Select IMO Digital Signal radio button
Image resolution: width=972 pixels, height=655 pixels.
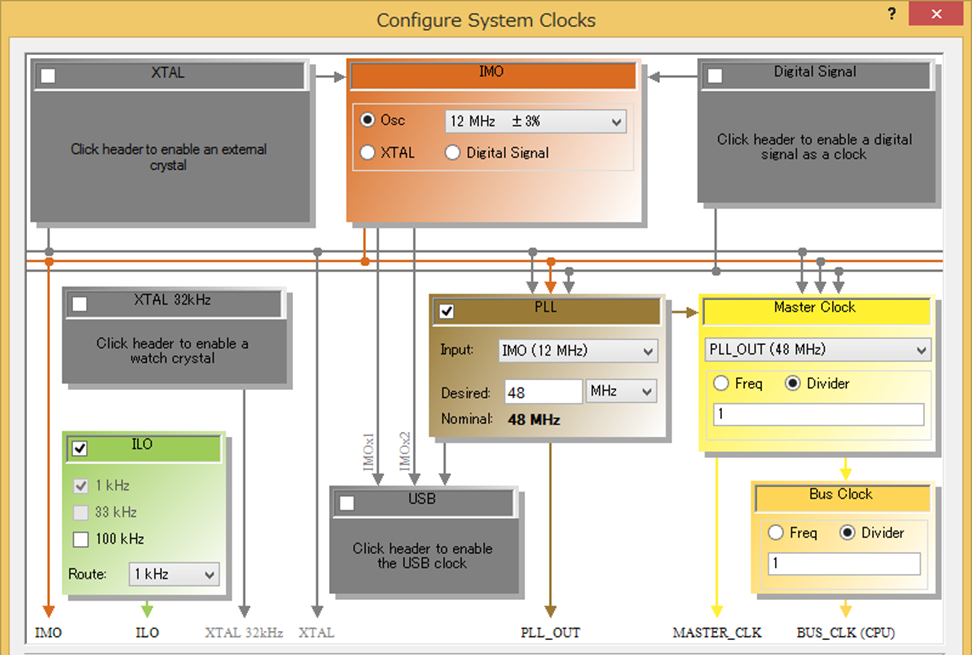[x=453, y=152]
